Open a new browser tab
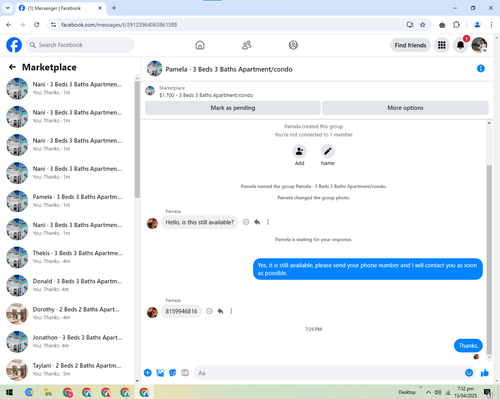 (114, 8)
